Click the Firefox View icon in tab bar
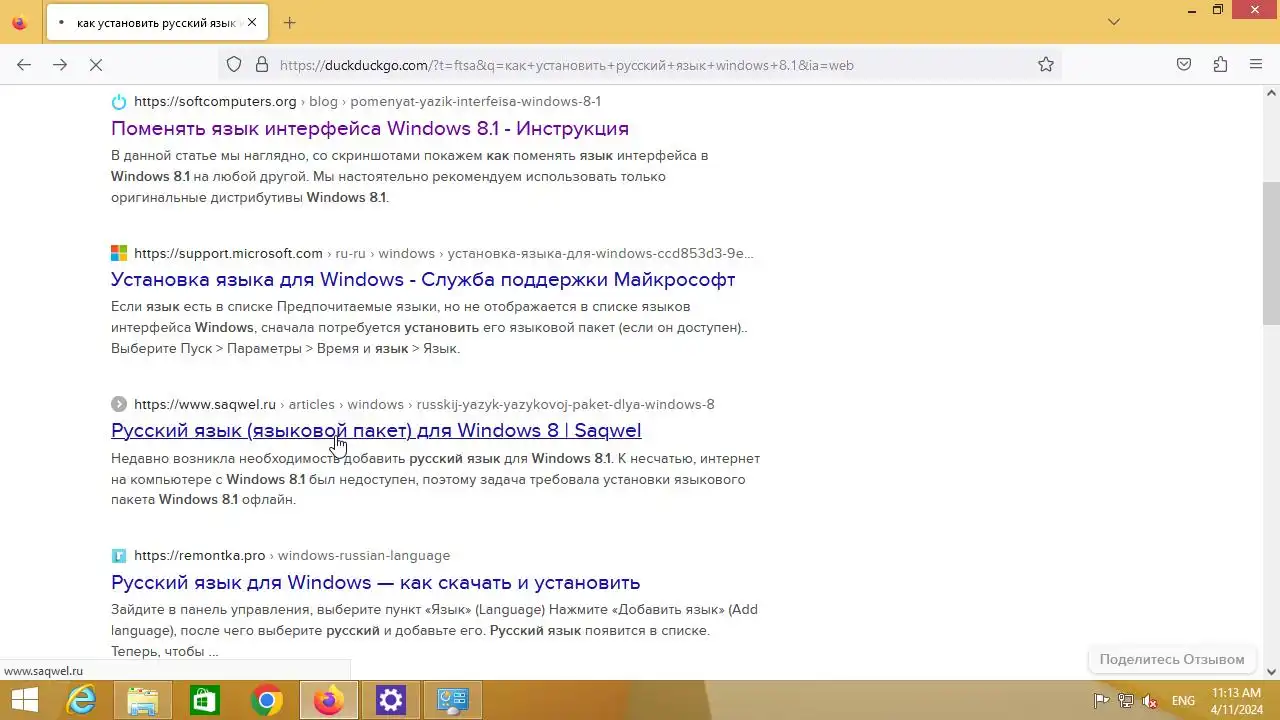 coord(19,22)
